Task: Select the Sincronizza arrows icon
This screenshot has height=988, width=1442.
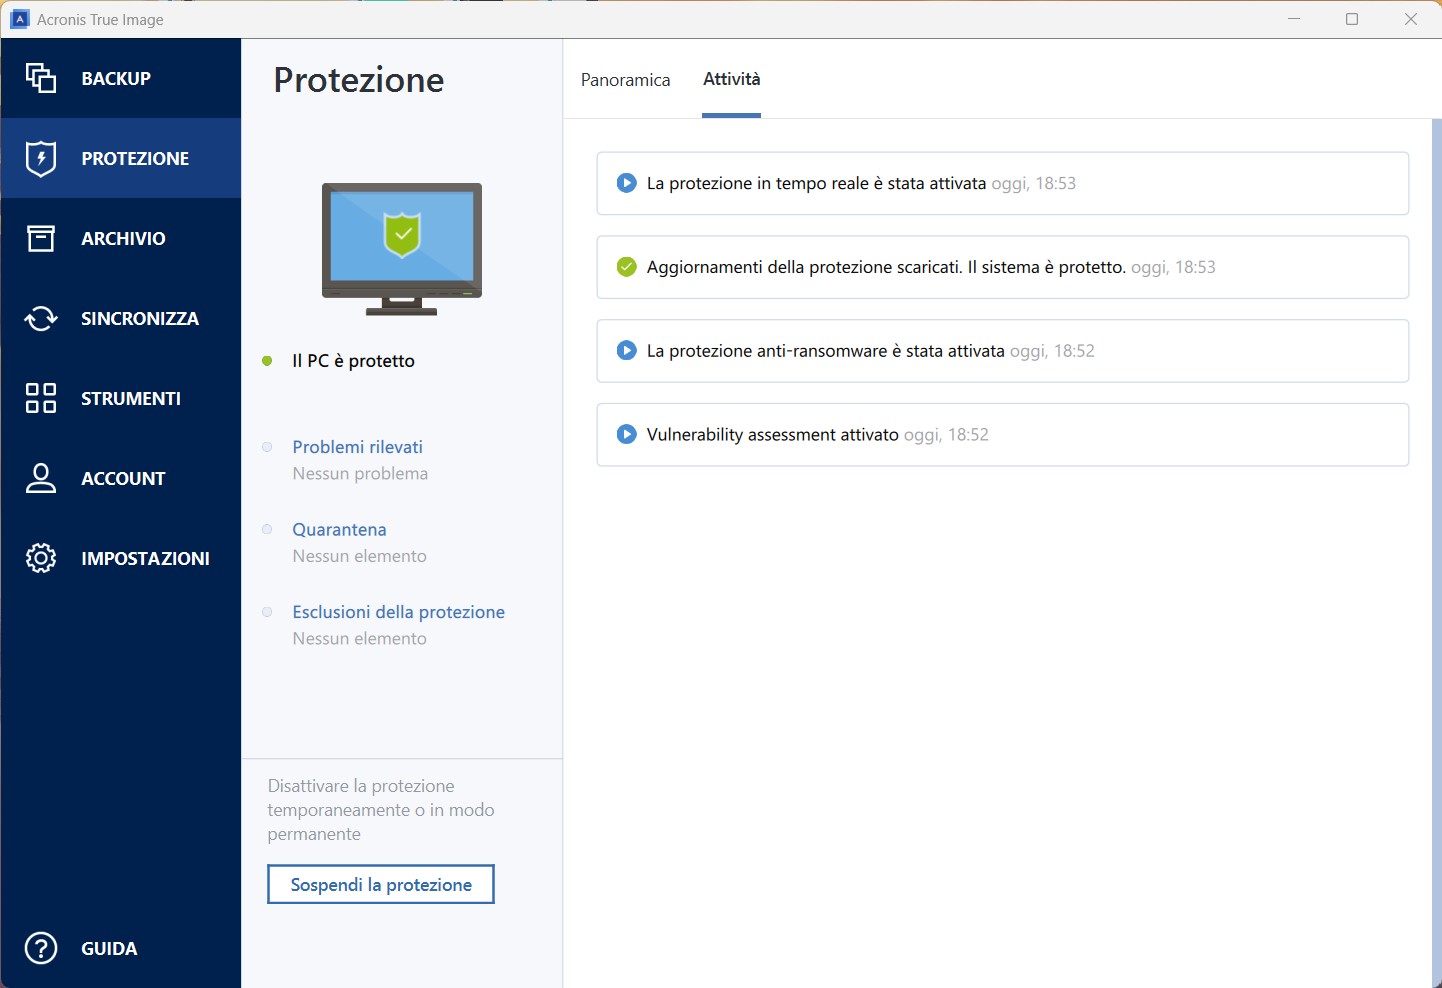Action: click(41, 318)
